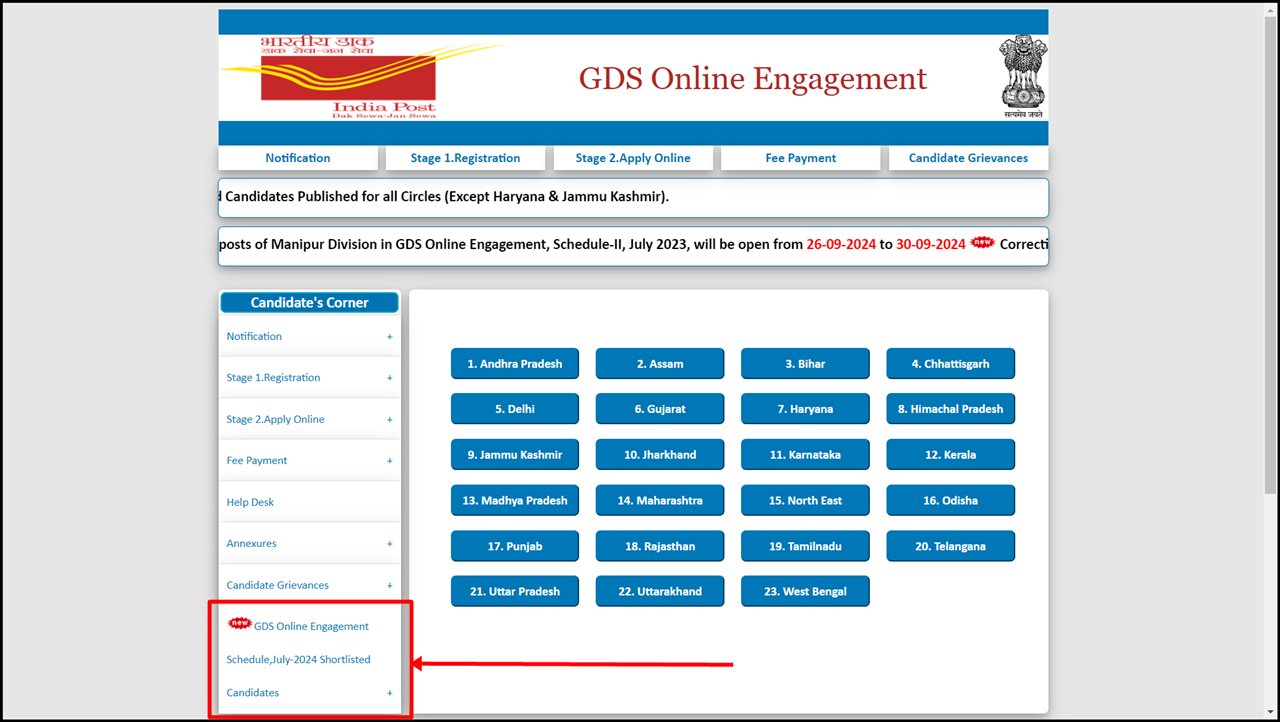Open 6. Gujarat
Screen dimensions: 1280x722
tap(660, 409)
